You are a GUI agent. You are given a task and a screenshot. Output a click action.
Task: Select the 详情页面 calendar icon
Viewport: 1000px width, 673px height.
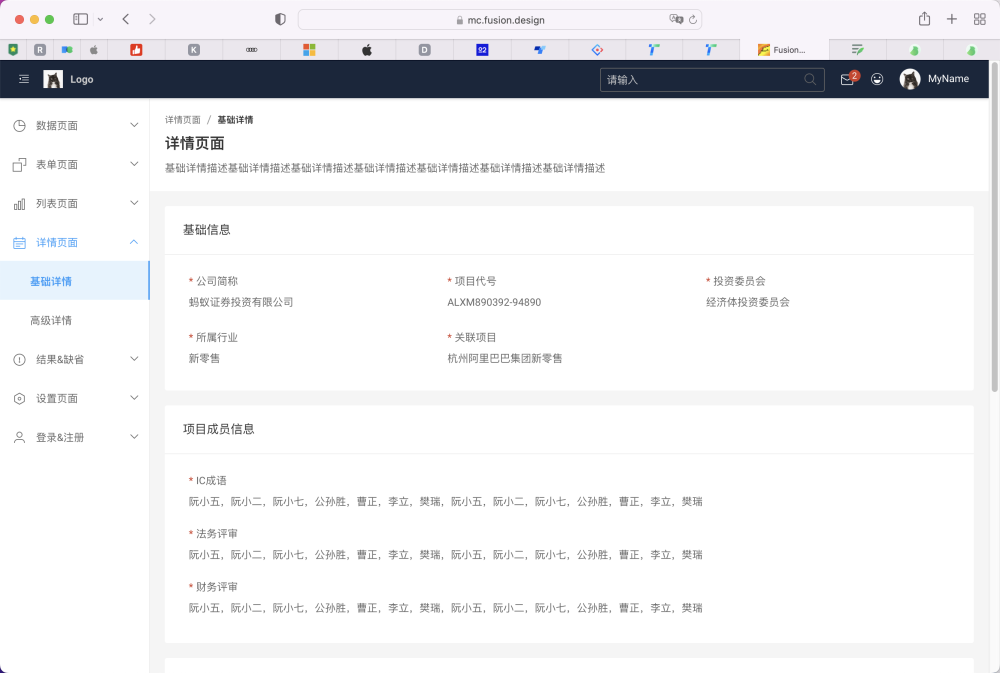(x=18, y=242)
